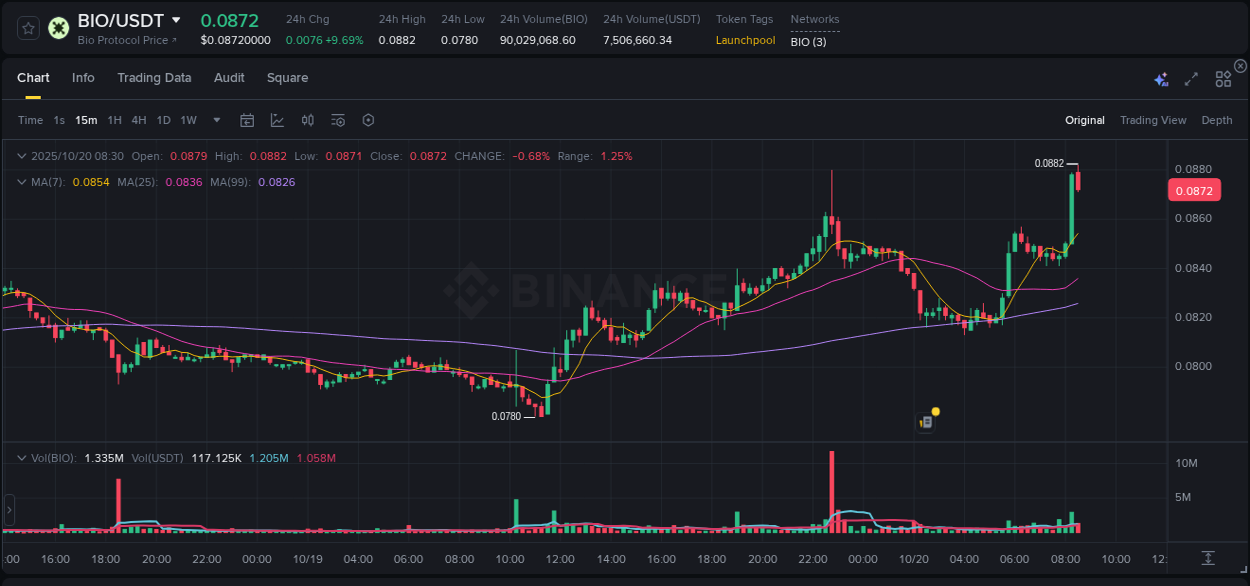Collapse the Vol(BIO) volume row
The width and height of the screenshot is (1250, 586).
pos(22,457)
